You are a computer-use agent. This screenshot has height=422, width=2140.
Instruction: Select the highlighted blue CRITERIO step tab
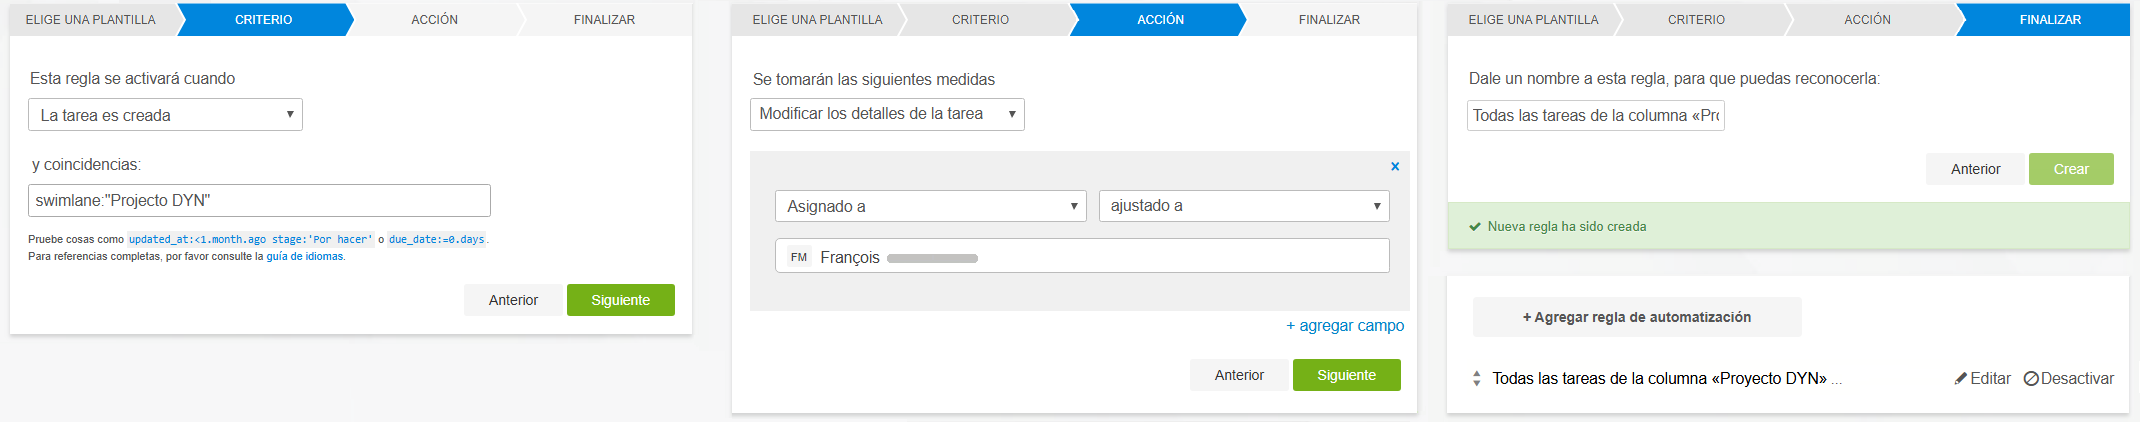point(264,20)
